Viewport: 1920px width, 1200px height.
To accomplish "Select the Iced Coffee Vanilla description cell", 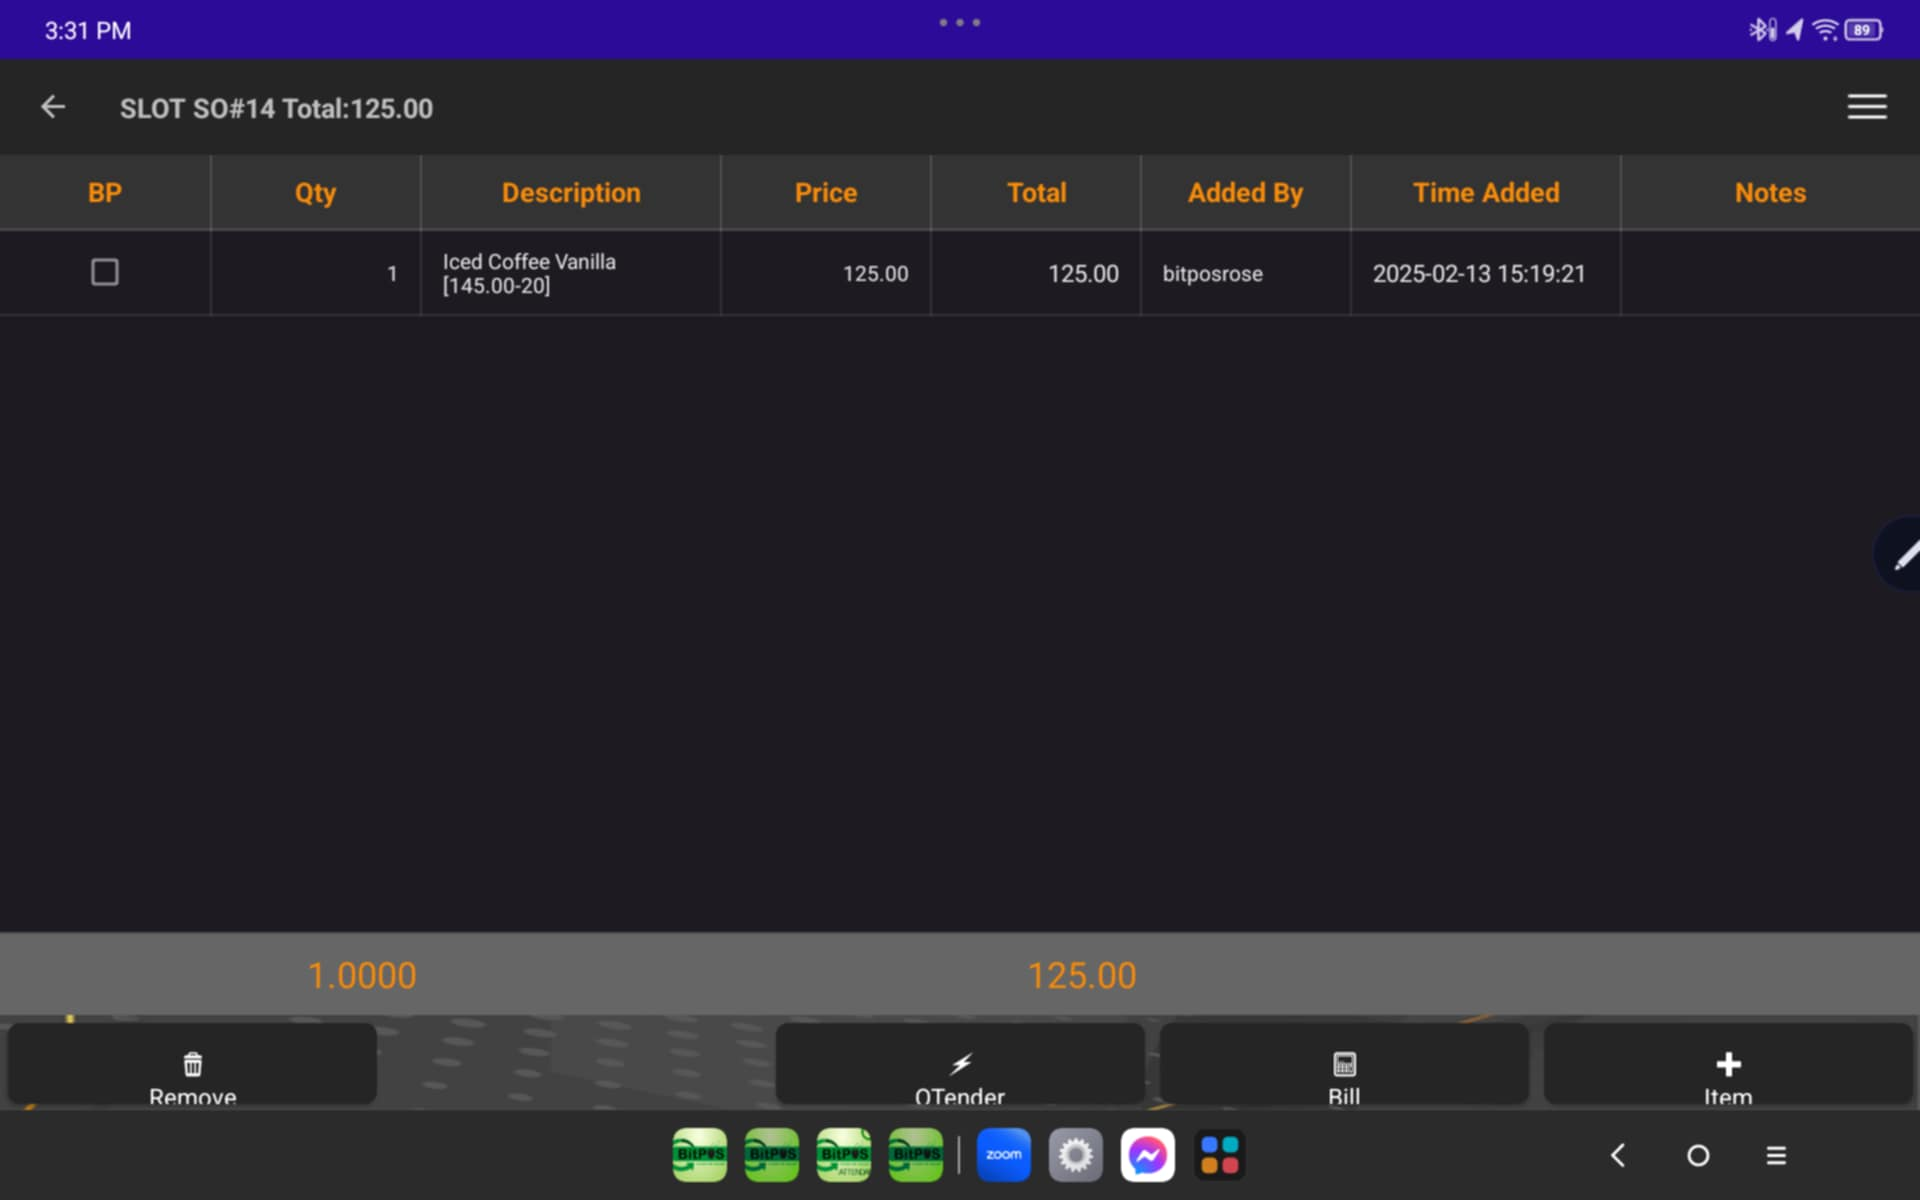I will point(570,273).
